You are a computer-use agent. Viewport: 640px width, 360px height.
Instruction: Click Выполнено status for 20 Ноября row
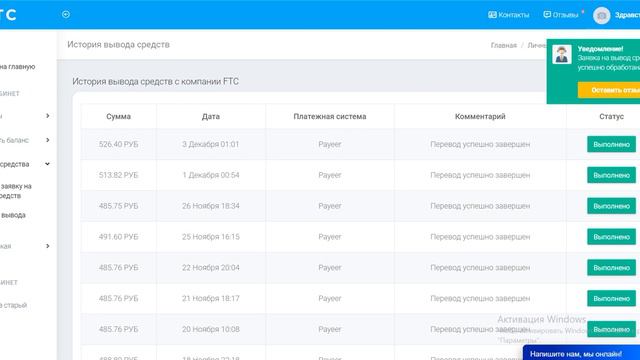(611, 329)
